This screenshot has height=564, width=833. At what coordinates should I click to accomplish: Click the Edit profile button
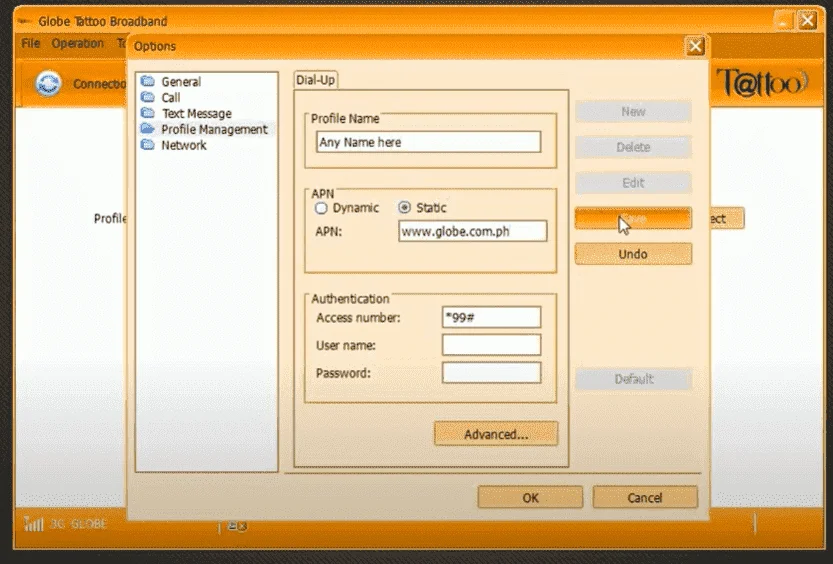pyautogui.click(x=633, y=183)
